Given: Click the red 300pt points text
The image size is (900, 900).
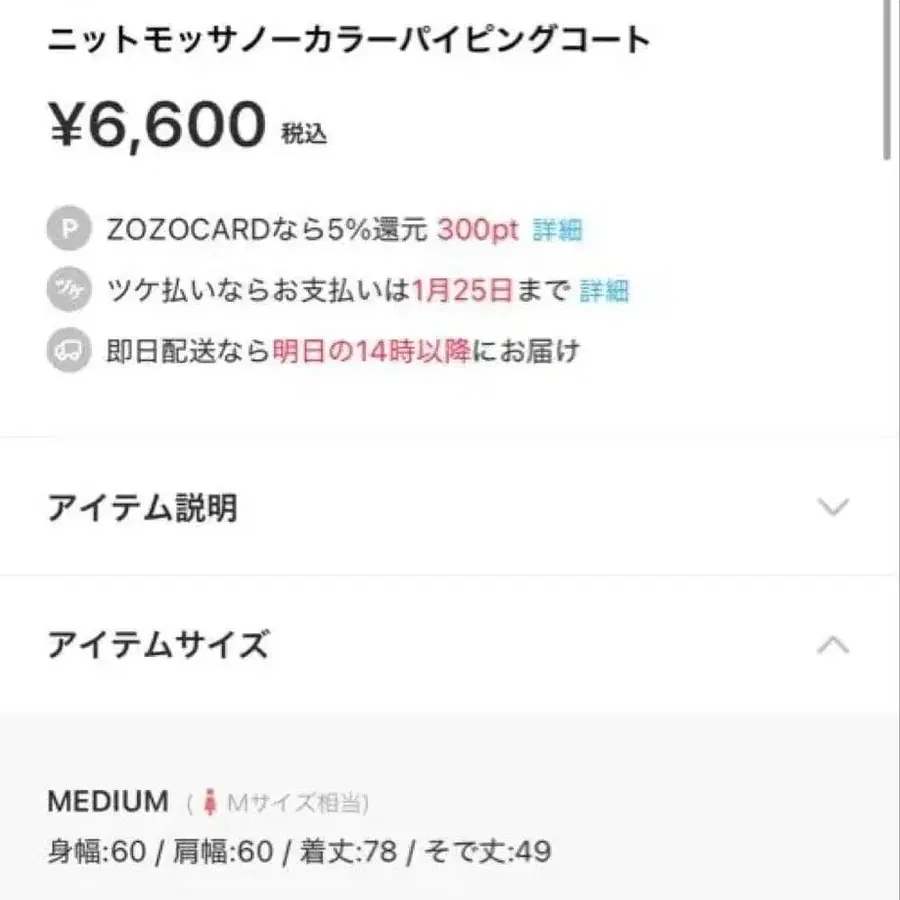Looking at the screenshot, I should pos(478,229).
